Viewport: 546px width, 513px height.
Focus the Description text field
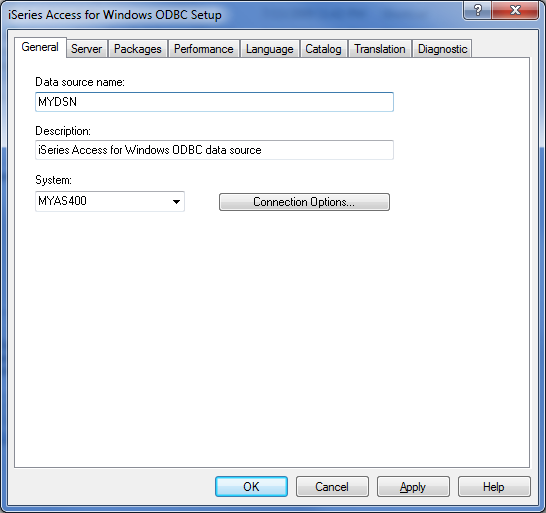[x=214, y=150]
